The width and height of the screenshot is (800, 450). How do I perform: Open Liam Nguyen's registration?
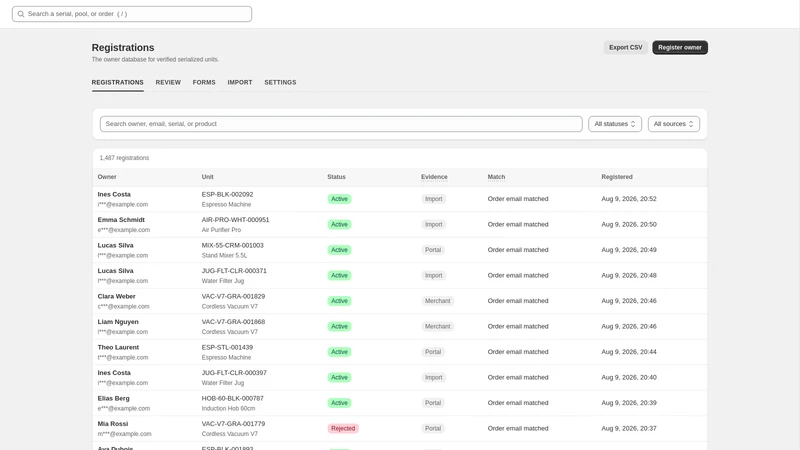400,327
